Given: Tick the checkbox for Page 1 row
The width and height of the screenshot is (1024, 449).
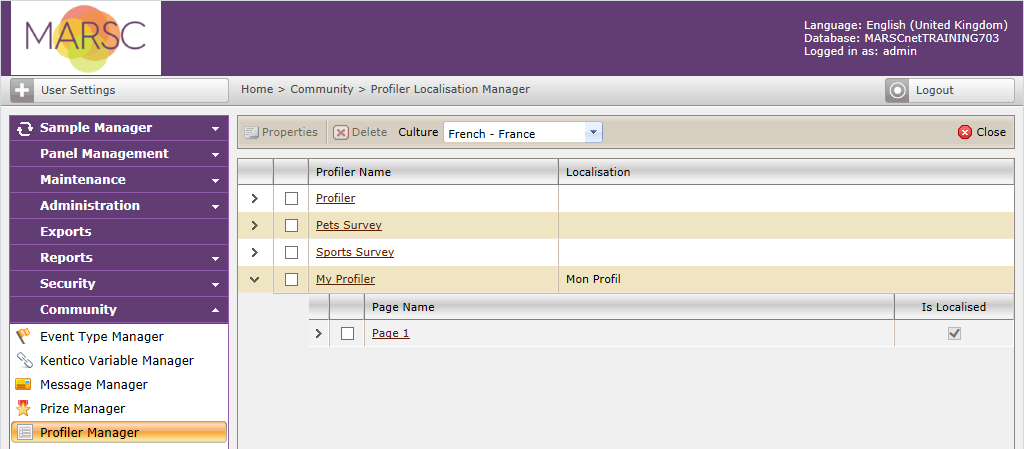Looking at the screenshot, I should click(x=347, y=333).
